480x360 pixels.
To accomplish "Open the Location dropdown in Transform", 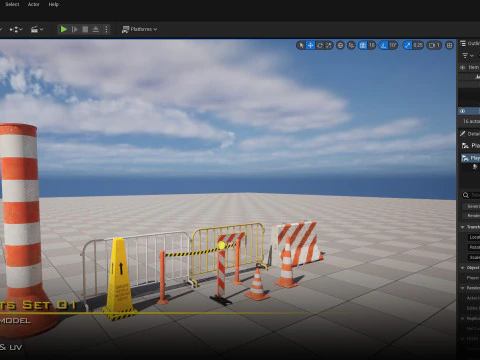I will point(474,237).
